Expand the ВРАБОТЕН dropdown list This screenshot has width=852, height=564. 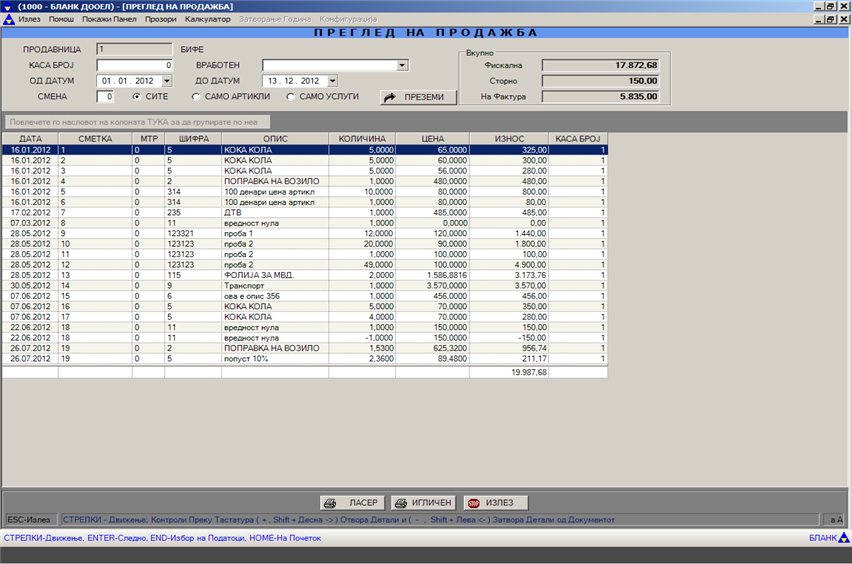pos(402,66)
